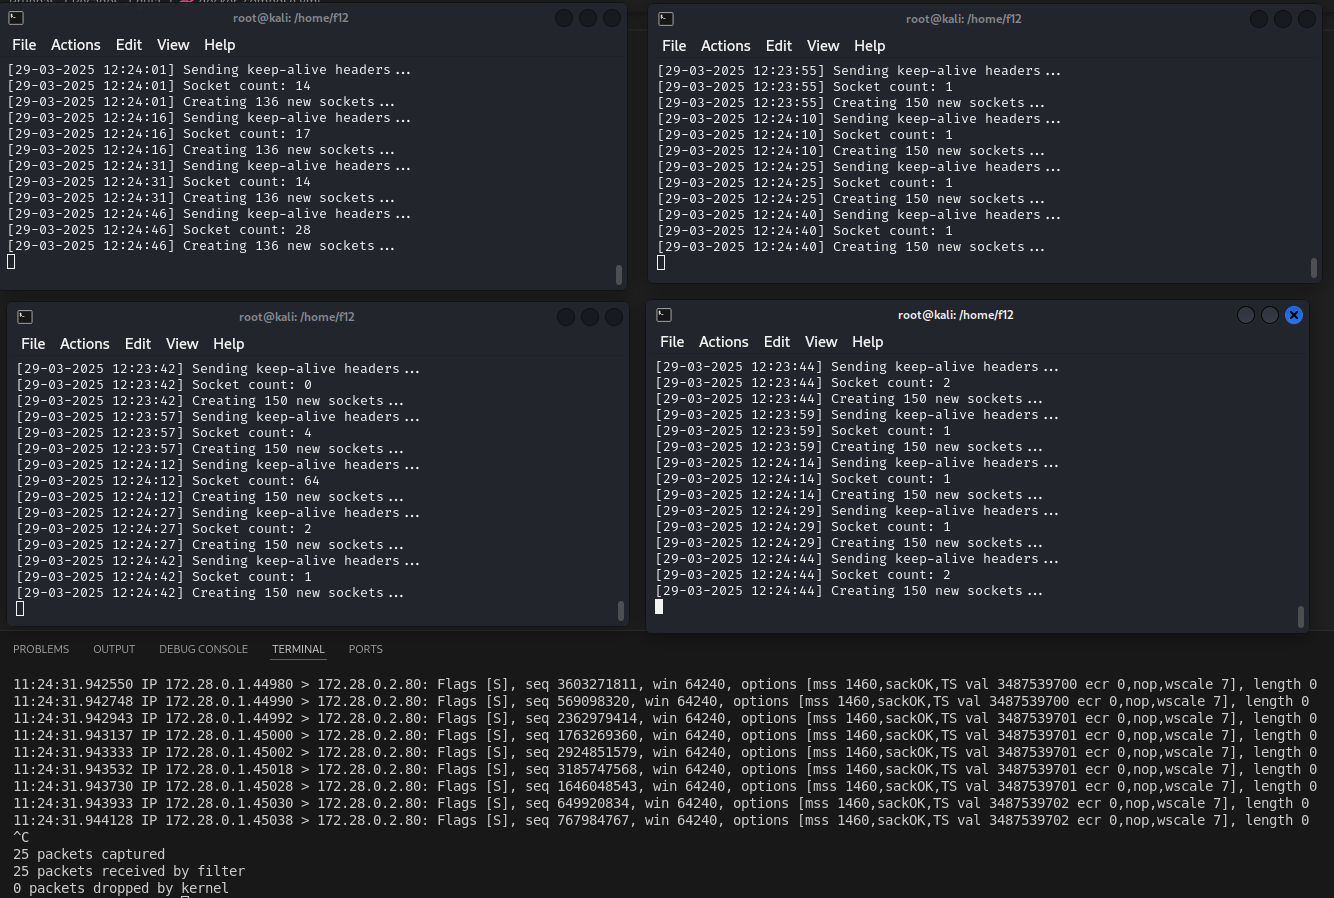Click the ^C interrupt line in terminal panel
This screenshot has width=1334, height=898.
[x=21, y=837]
